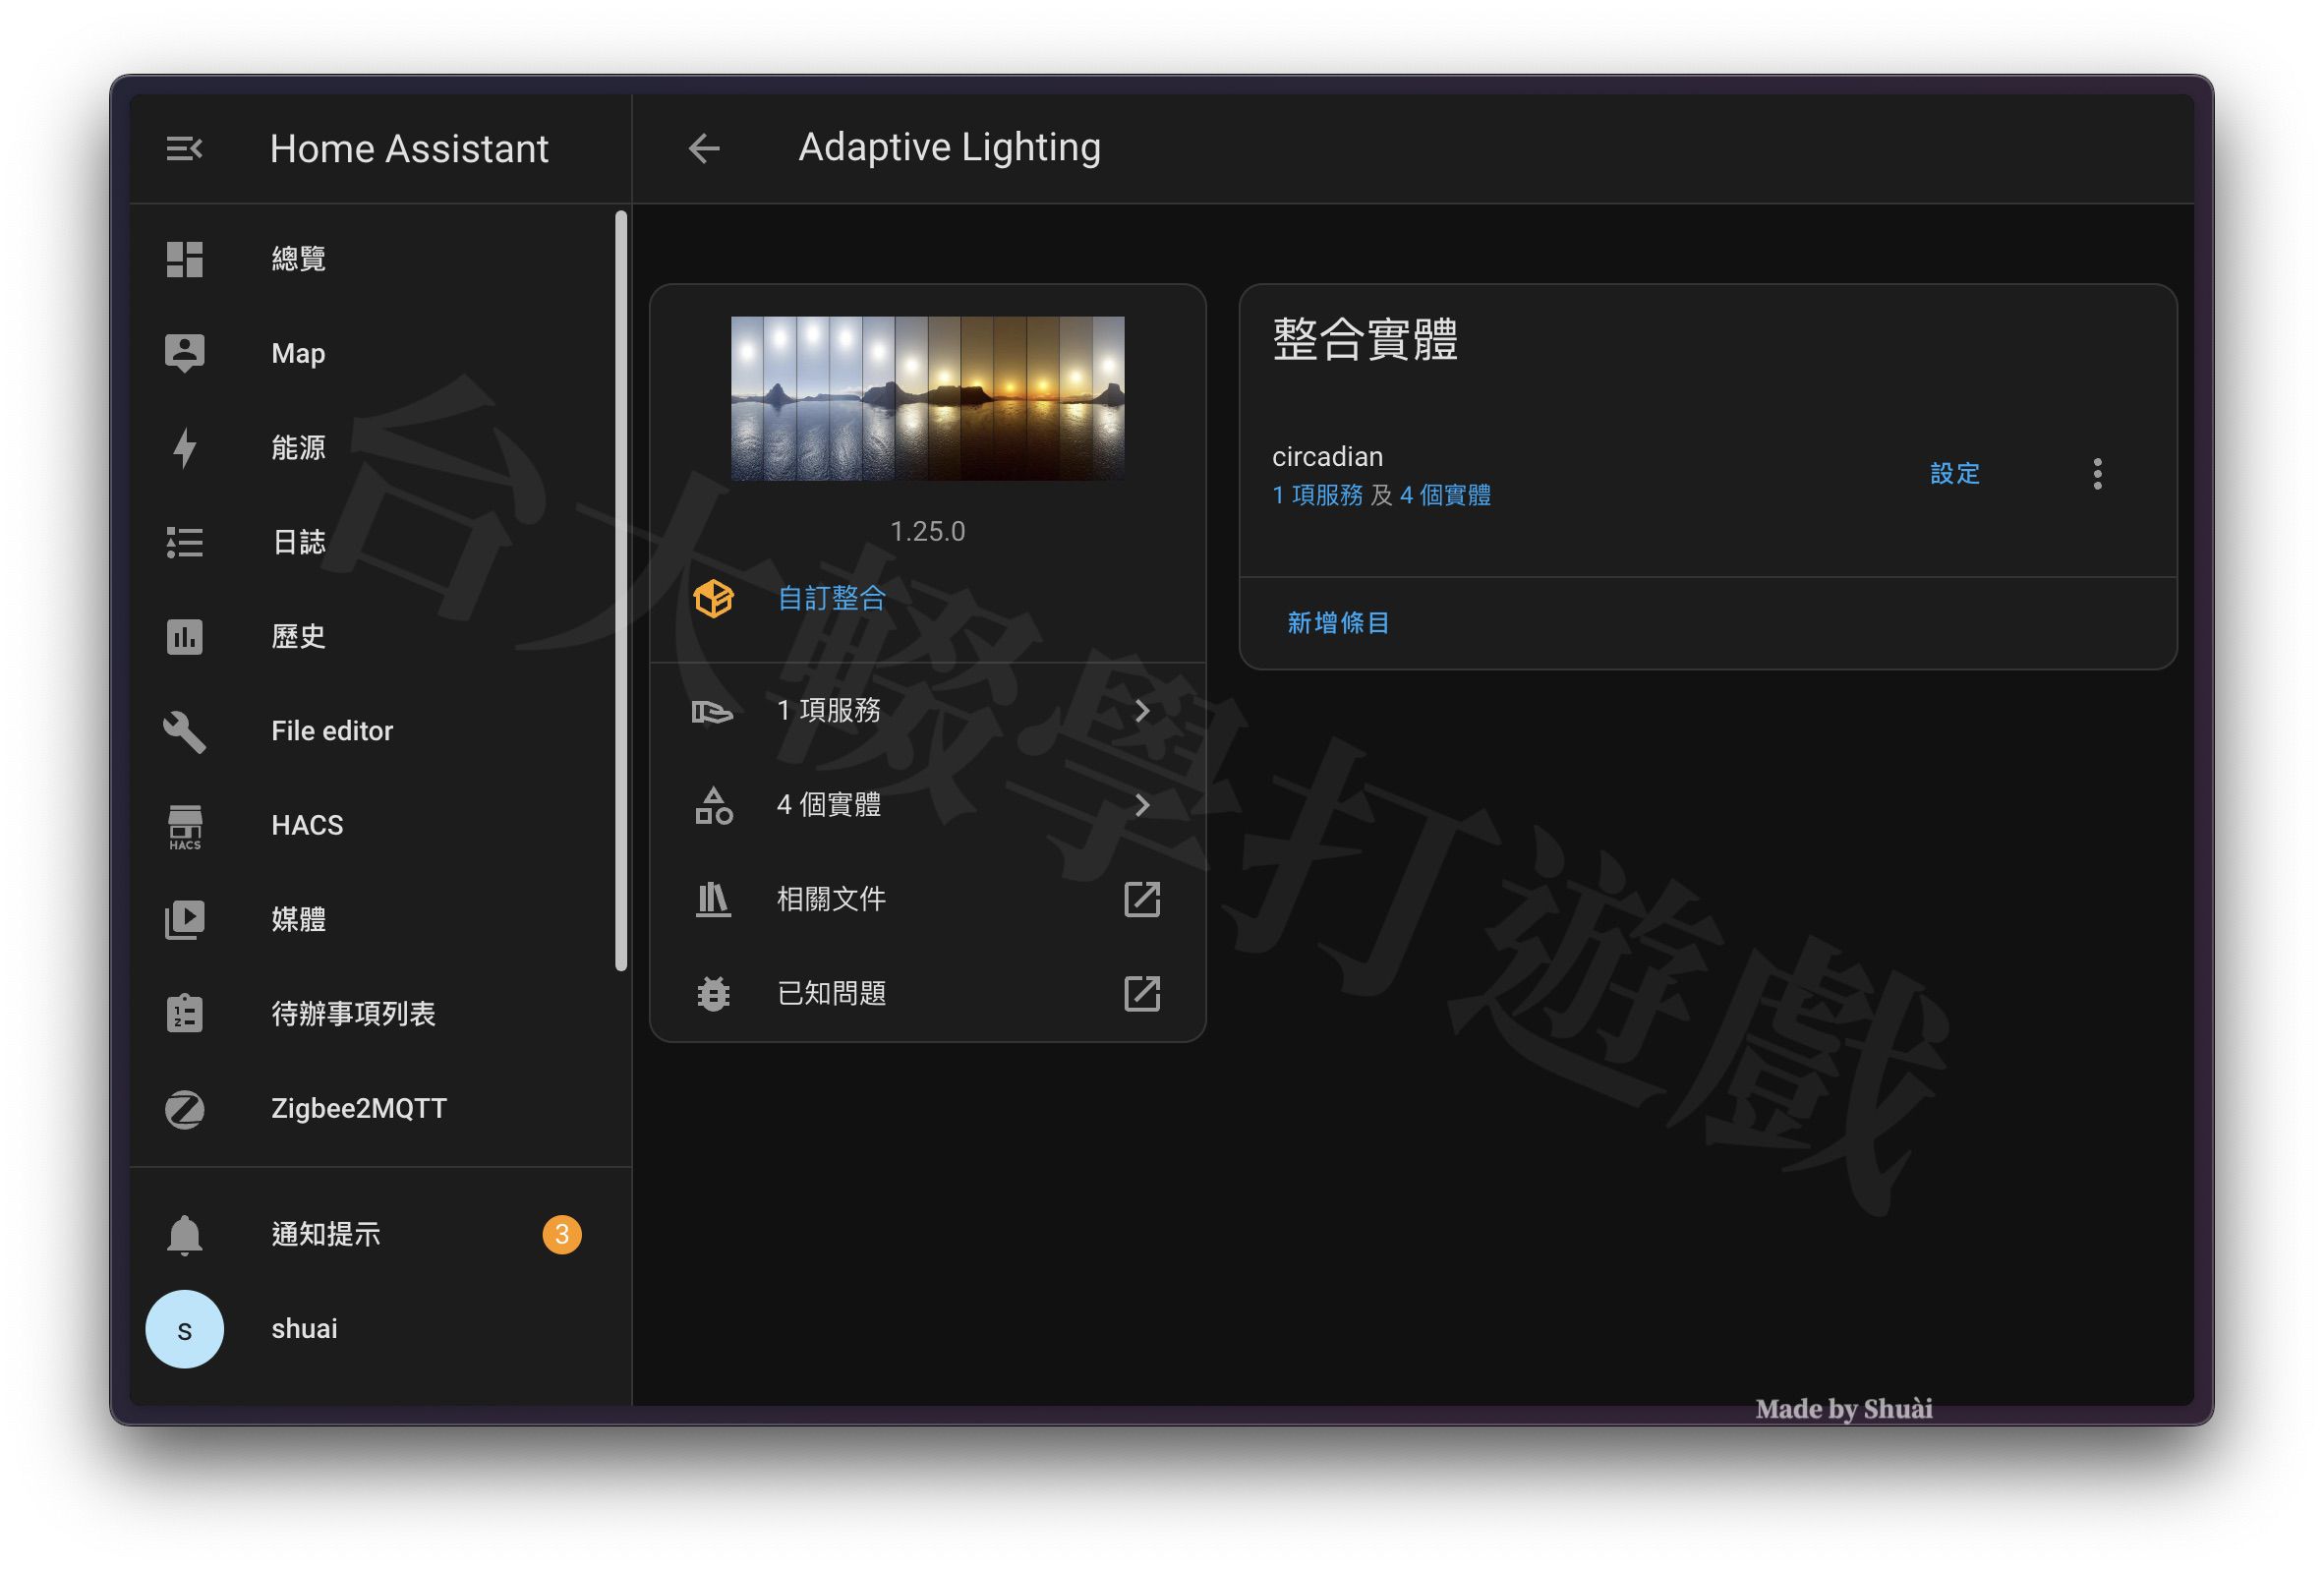Collapse the sidebar with the hamburger icon
Image resolution: width=2324 pixels, height=1571 pixels.
click(x=184, y=149)
